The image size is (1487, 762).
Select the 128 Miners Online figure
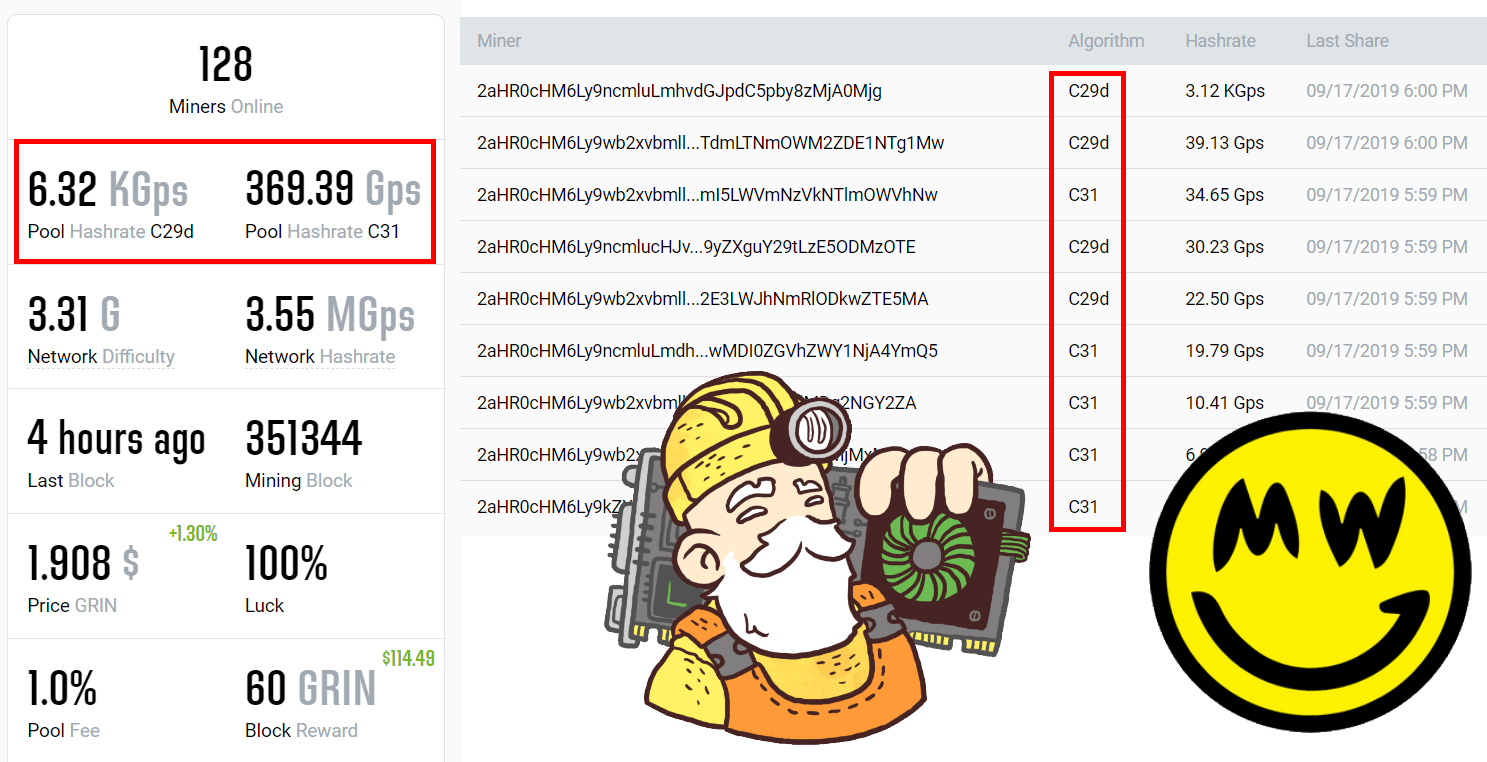pos(226,65)
